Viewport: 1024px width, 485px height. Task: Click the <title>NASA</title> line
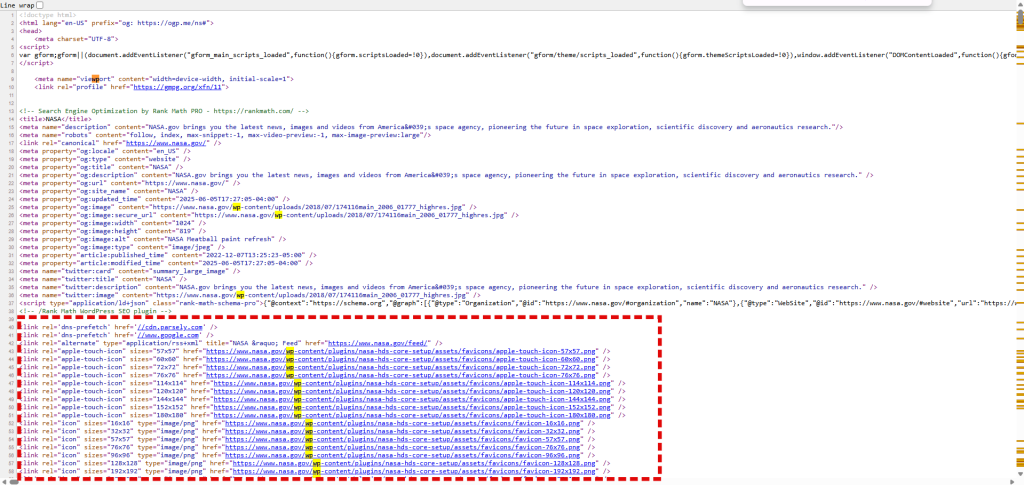56,118
